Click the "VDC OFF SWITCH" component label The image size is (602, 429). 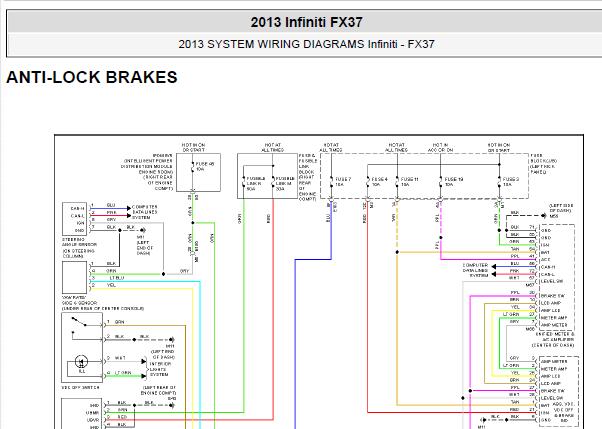(80, 388)
